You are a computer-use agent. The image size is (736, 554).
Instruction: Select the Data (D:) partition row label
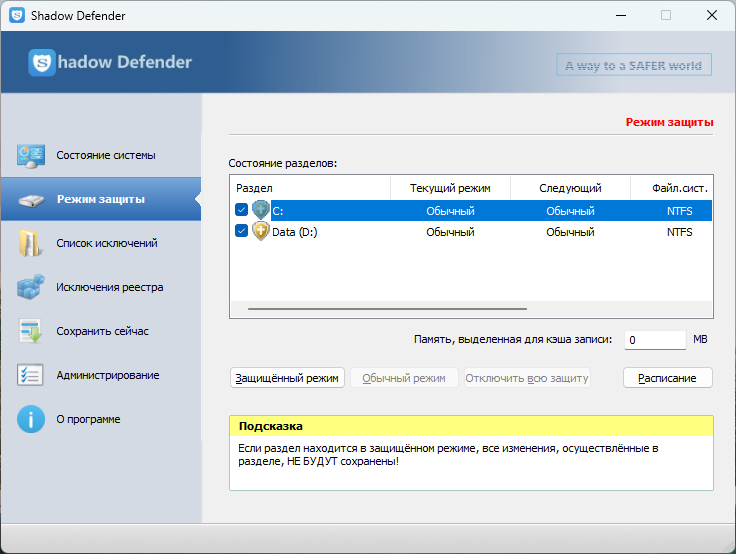[295, 232]
